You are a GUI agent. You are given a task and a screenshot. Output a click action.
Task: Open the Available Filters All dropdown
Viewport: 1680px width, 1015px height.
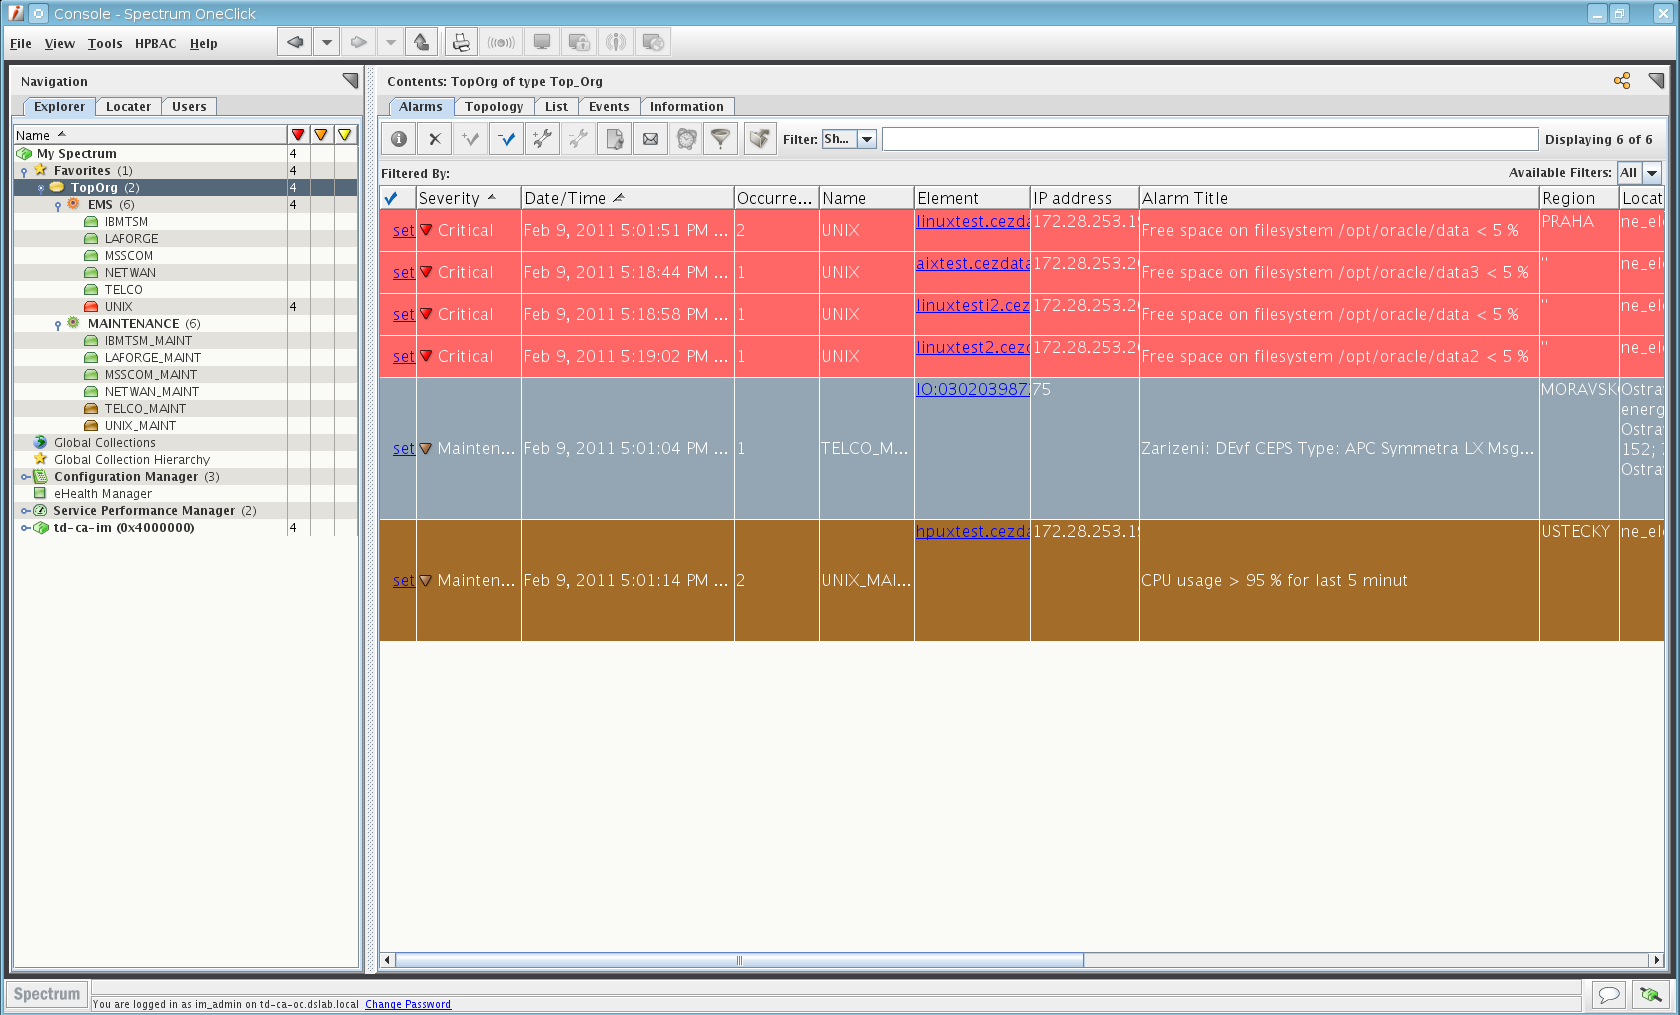click(x=1651, y=173)
